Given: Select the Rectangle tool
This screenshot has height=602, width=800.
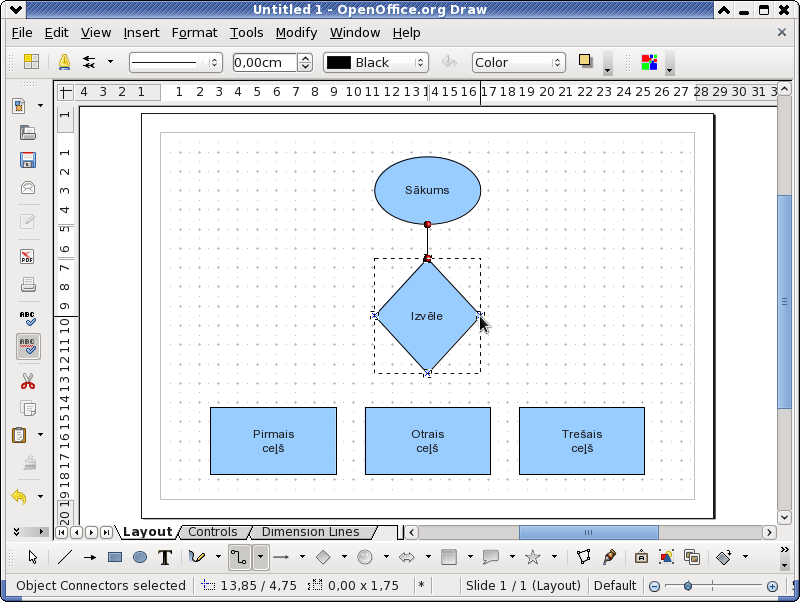Looking at the screenshot, I should (115, 558).
